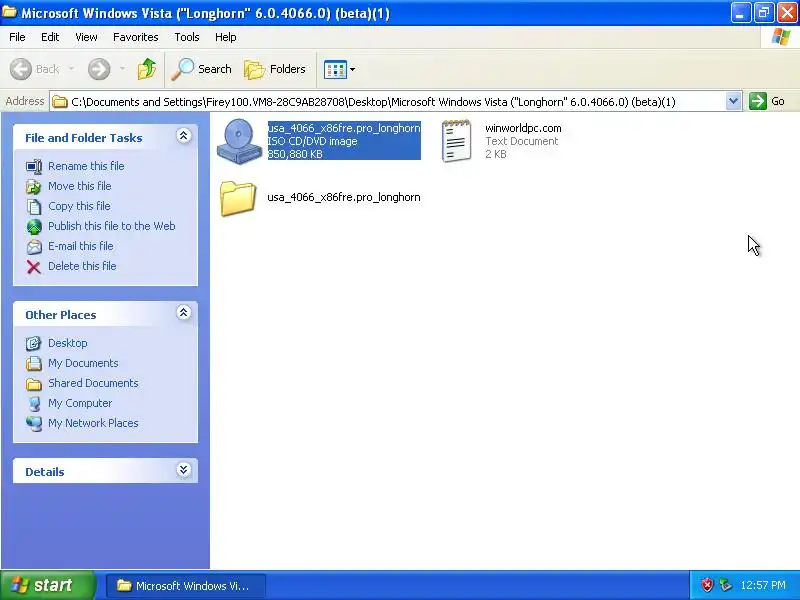Click the Forward navigation arrow icon

(x=99, y=69)
